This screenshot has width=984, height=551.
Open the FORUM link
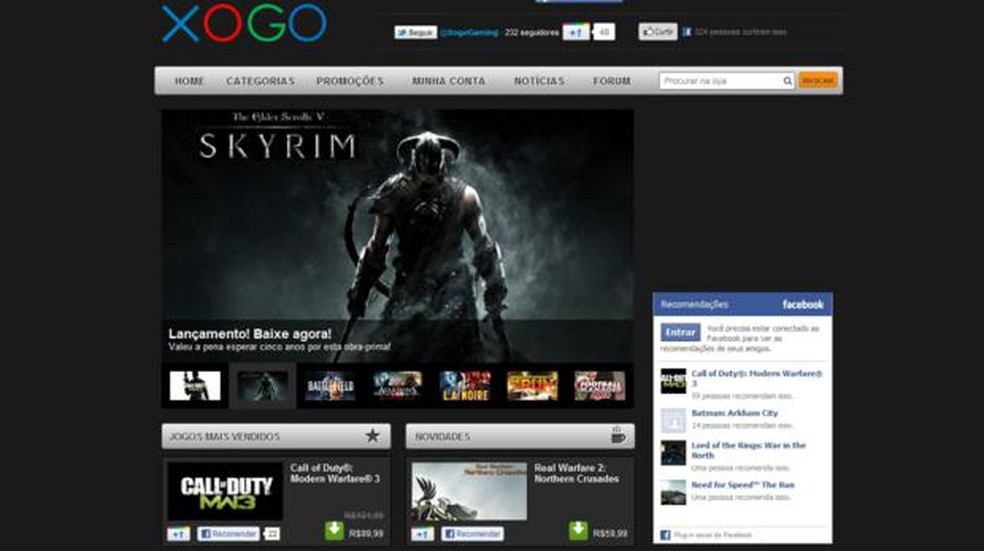(x=612, y=81)
